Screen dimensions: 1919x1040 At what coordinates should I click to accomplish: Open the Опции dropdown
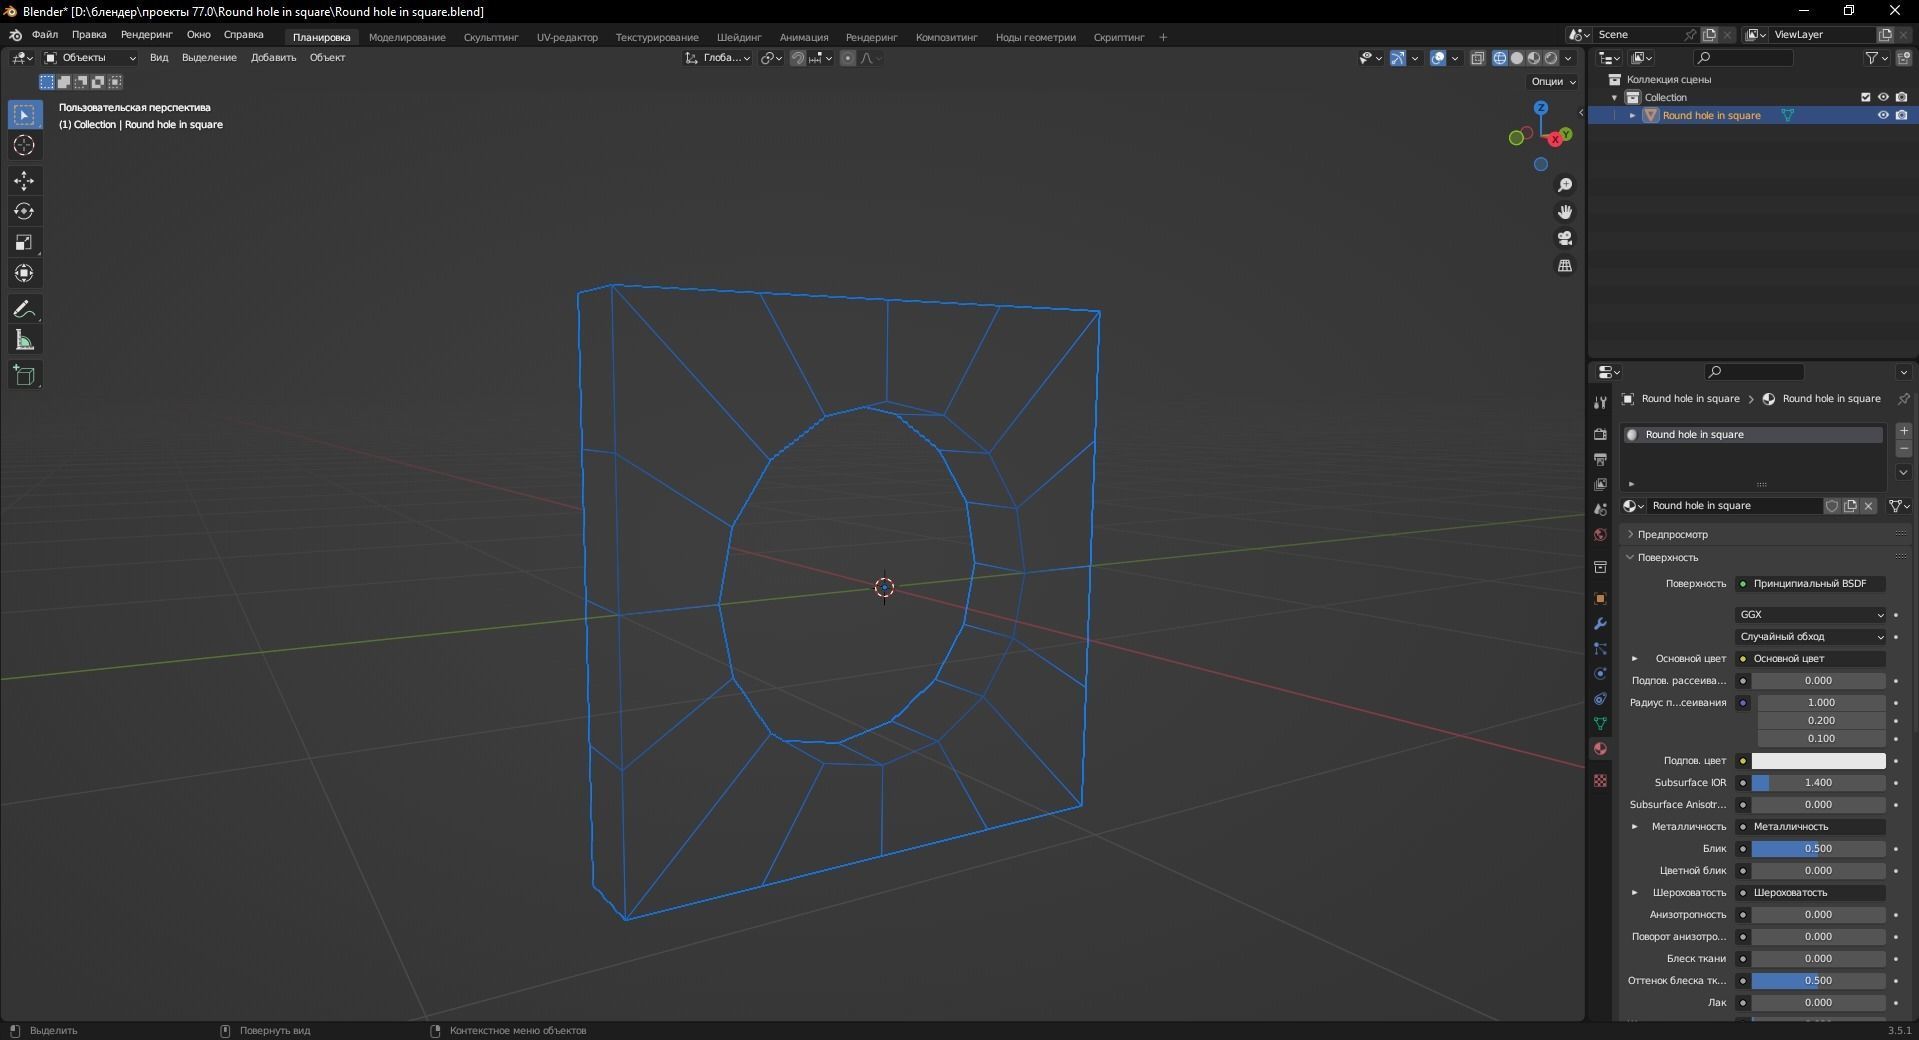coord(1553,82)
